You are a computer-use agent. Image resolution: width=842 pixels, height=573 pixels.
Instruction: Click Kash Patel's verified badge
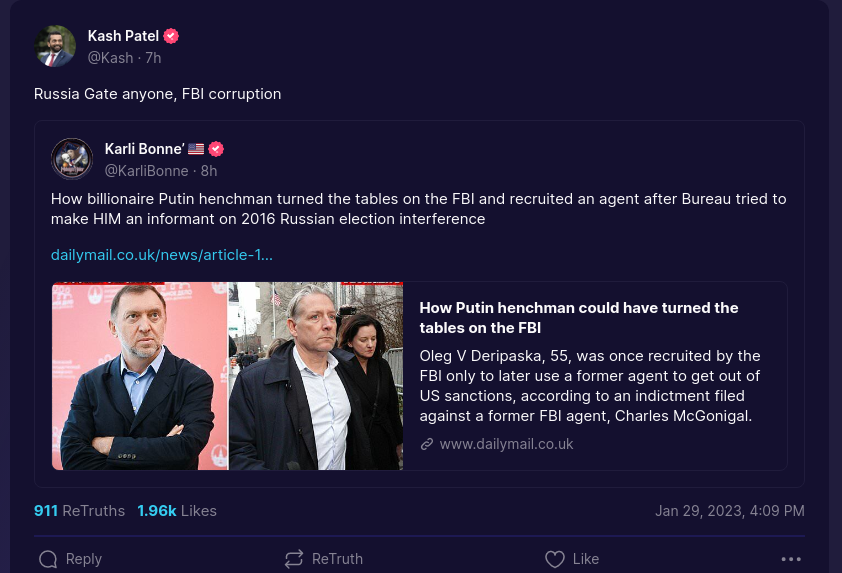pyautogui.click(x=171, y=36)
